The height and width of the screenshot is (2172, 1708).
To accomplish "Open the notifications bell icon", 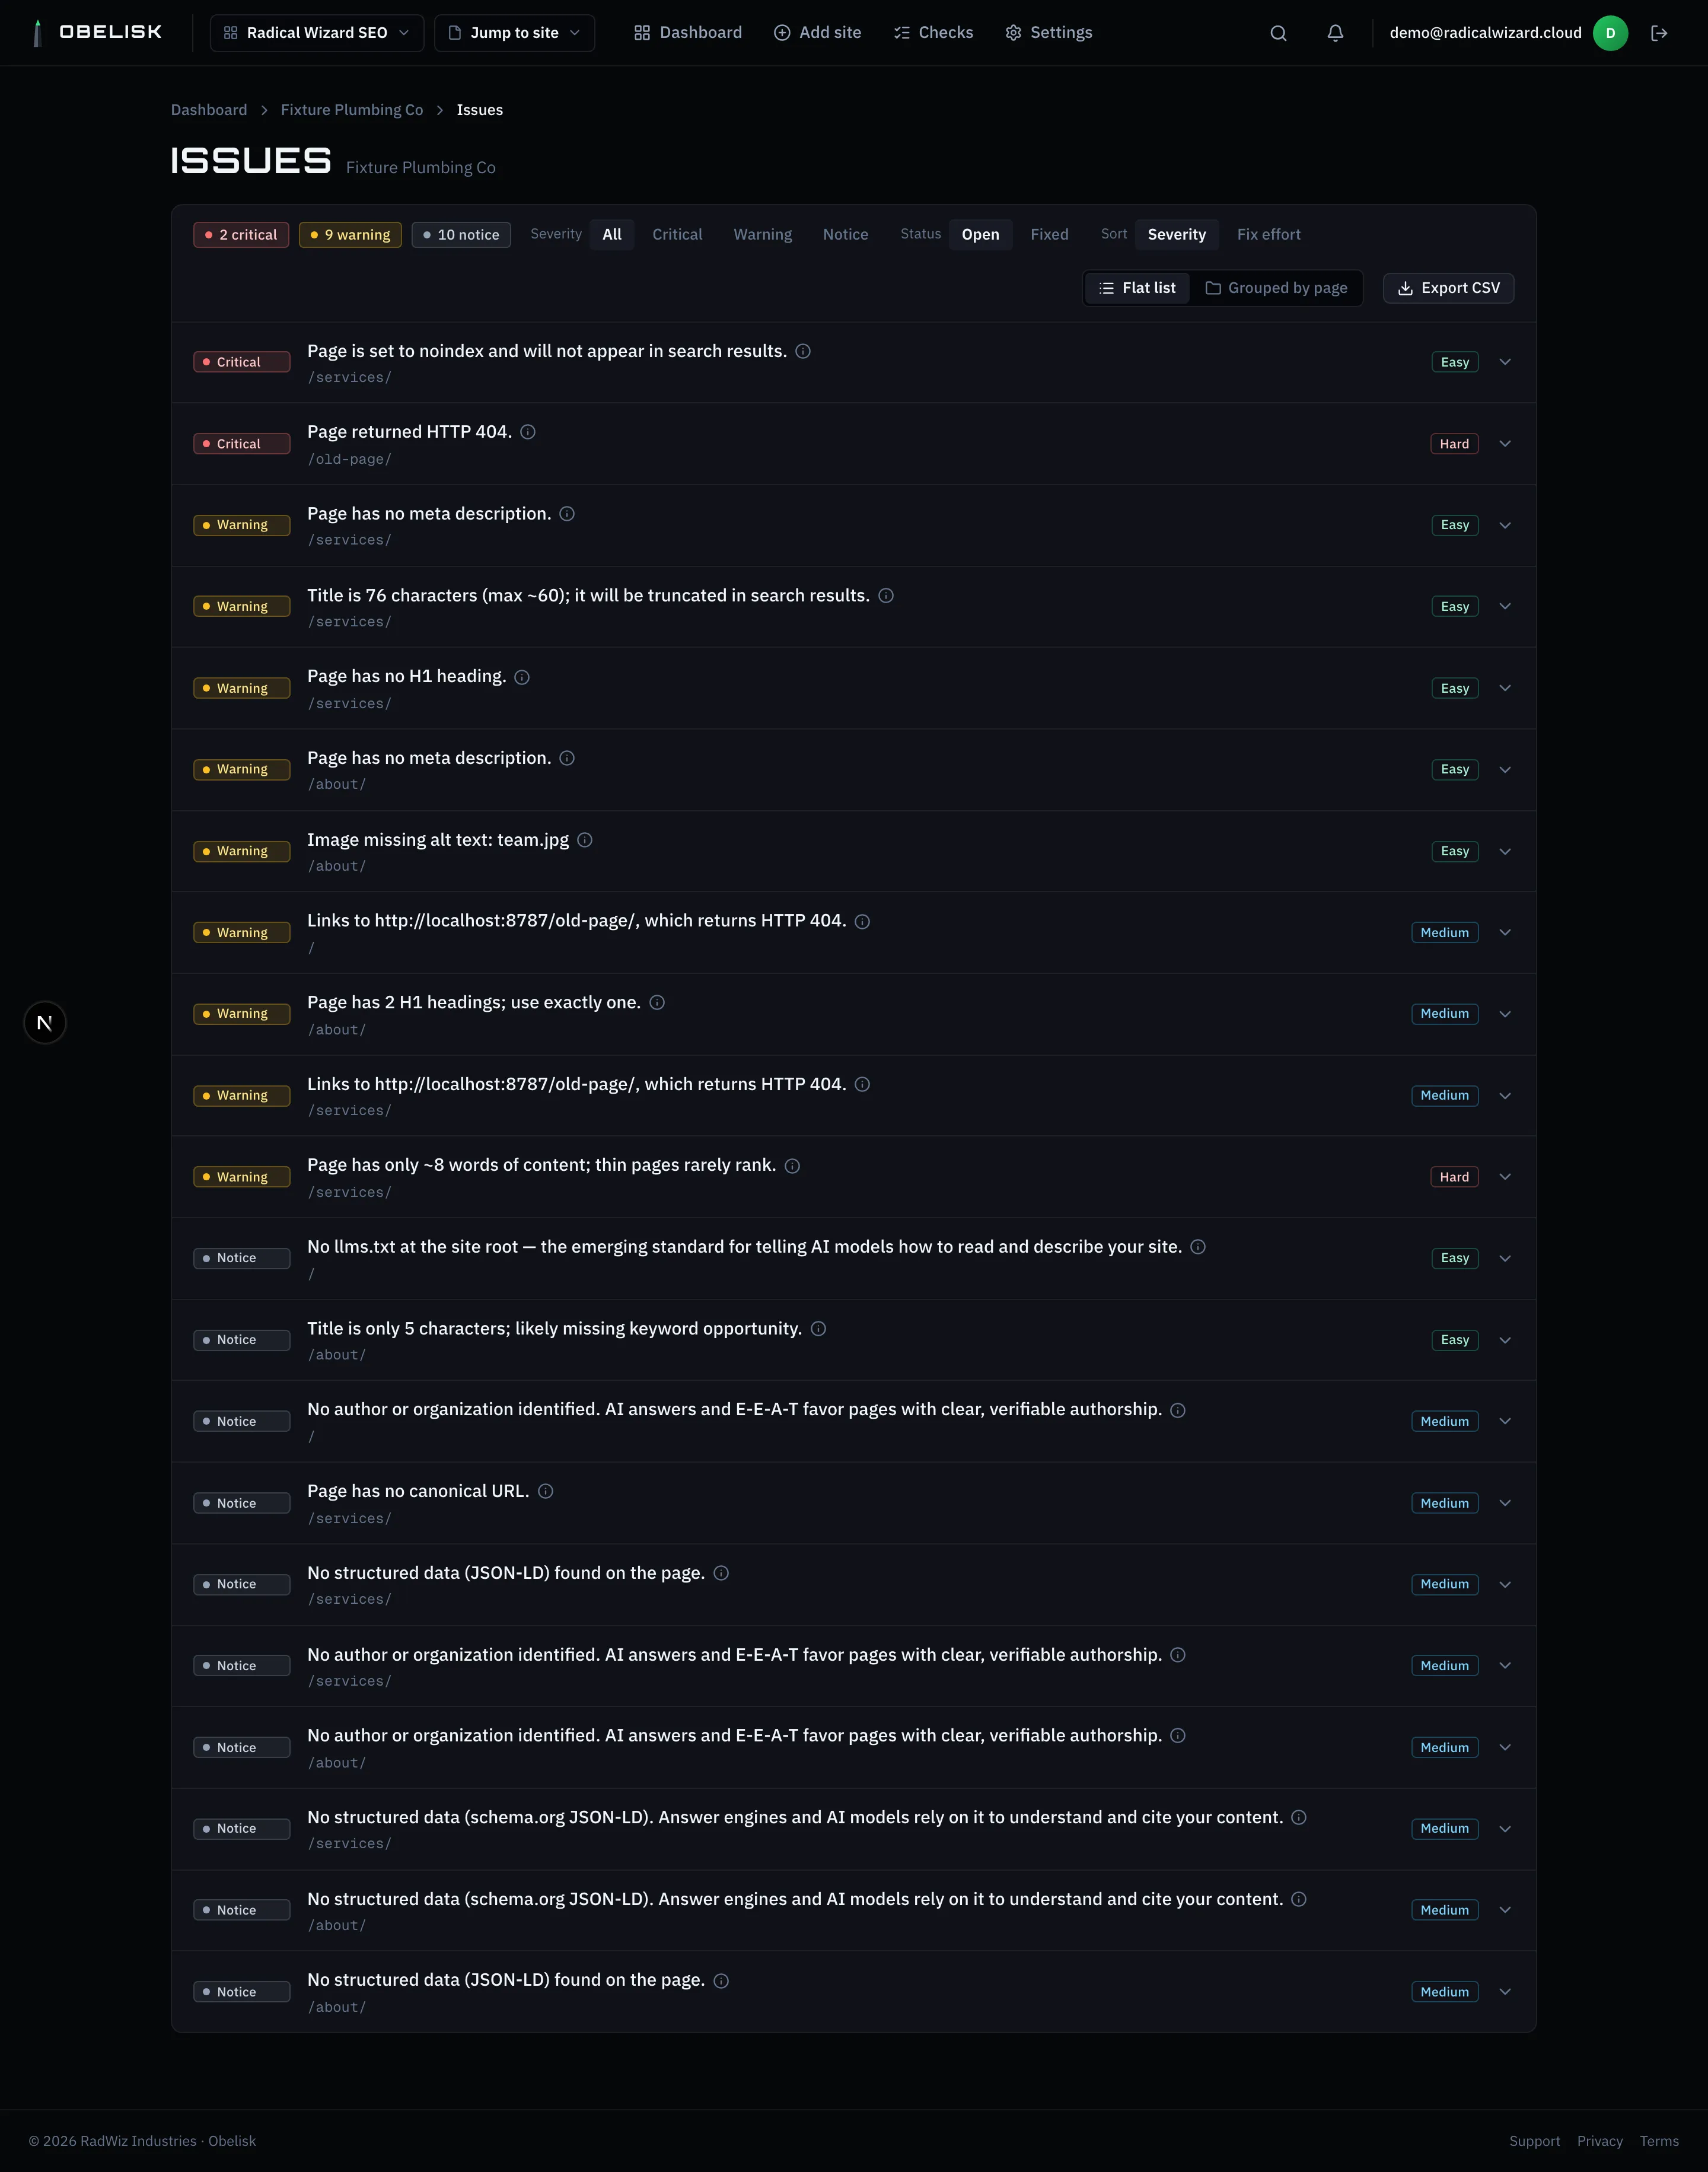I will click(x=1335, y=33).
